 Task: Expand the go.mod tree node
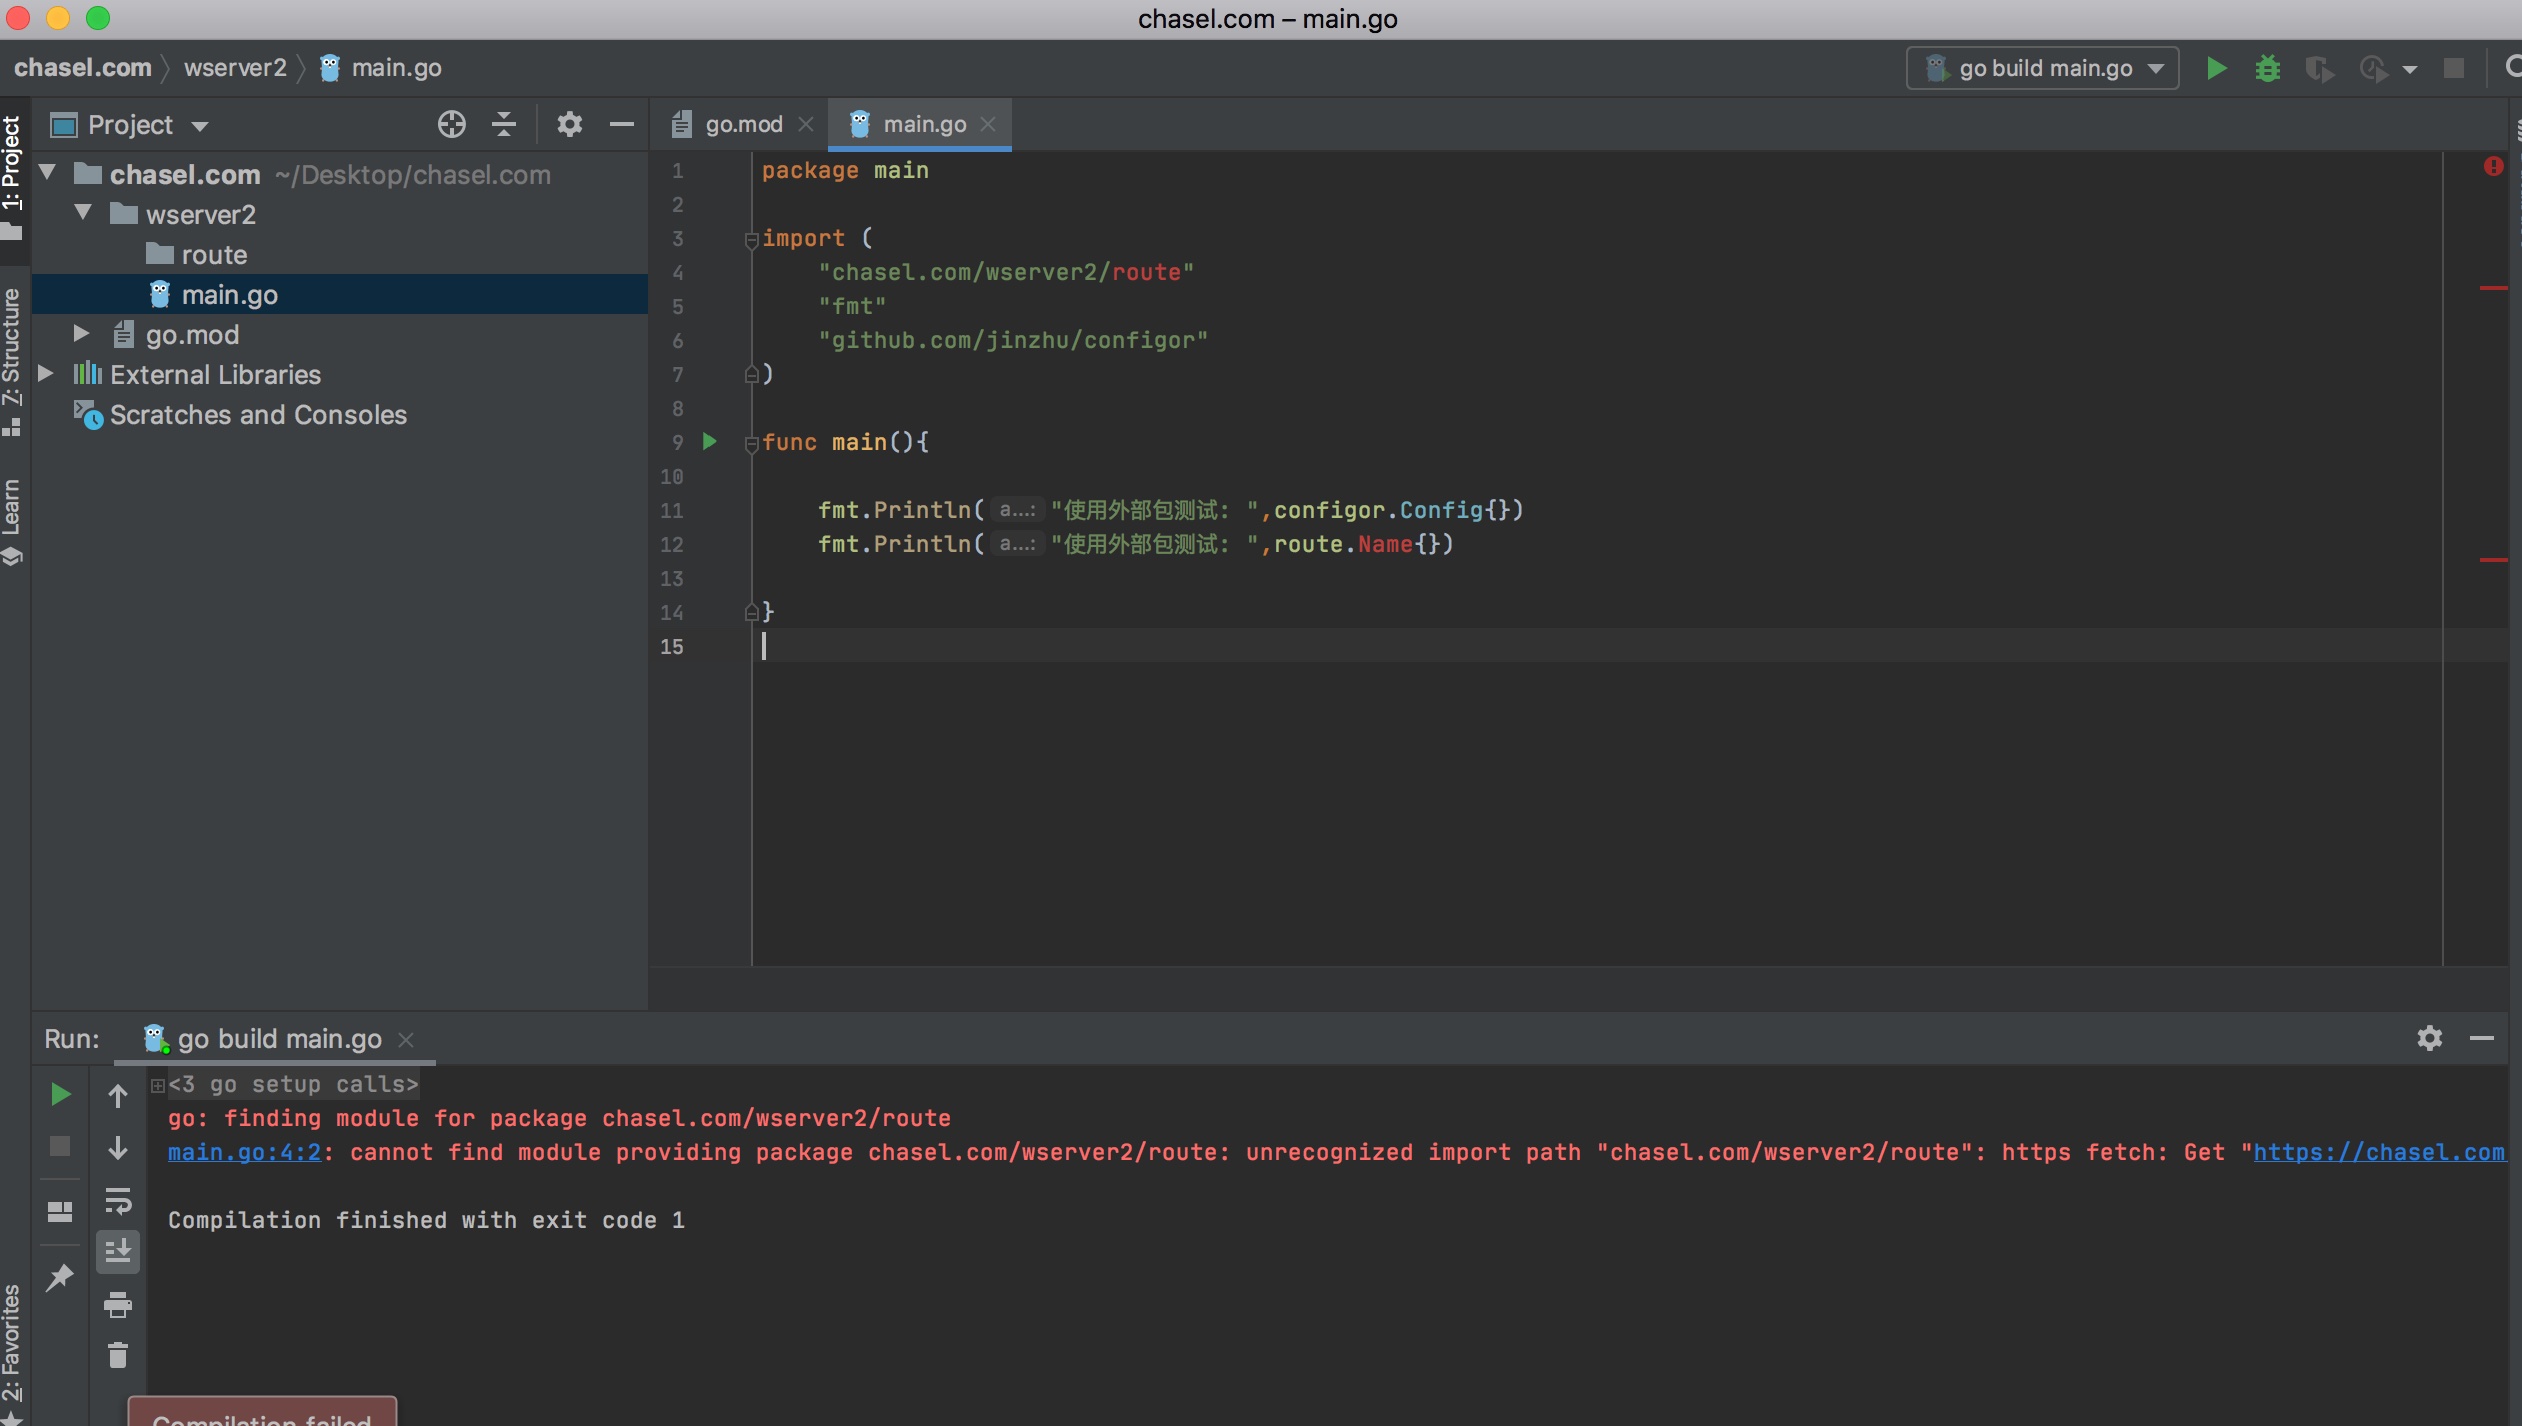point(82,333)
